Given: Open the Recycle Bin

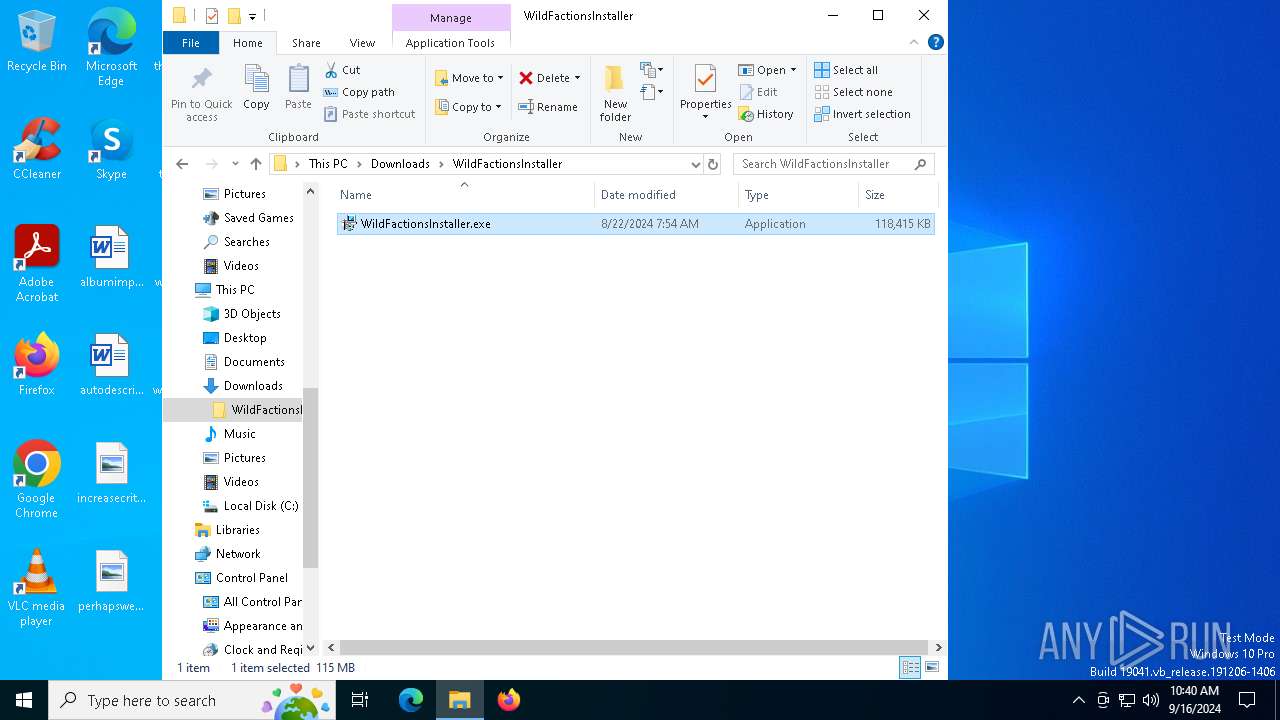Looking at the screenshot, I should (x=37, y=42).
